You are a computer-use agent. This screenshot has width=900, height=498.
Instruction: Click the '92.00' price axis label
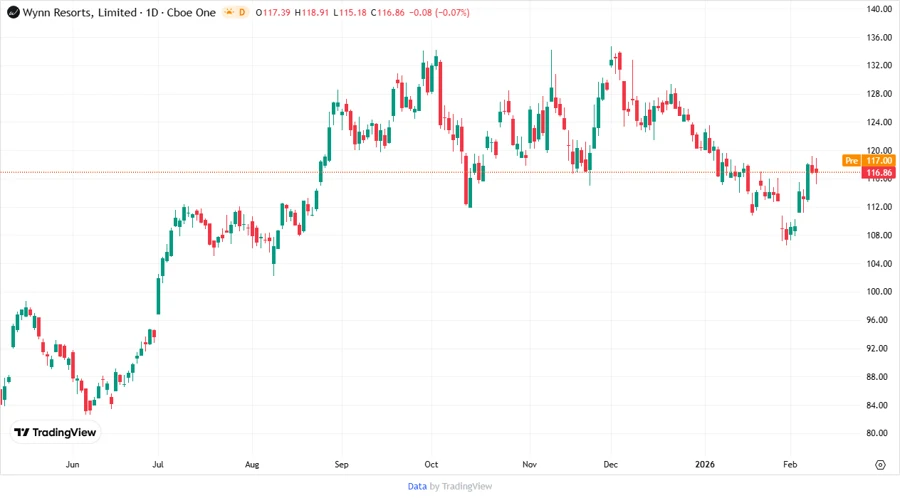879,348
